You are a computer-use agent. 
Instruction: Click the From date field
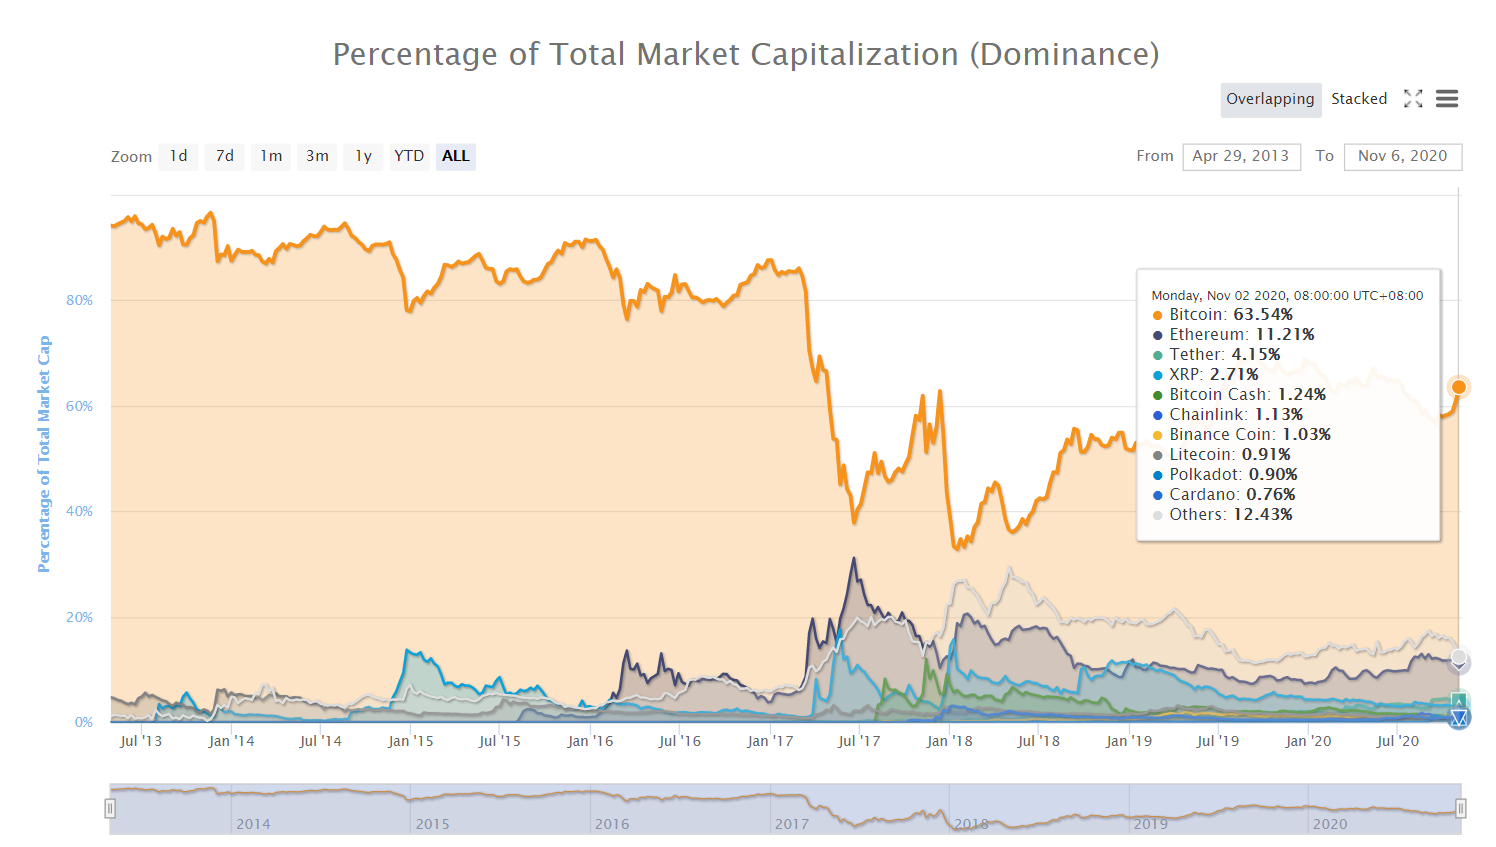coord(1241,156)
